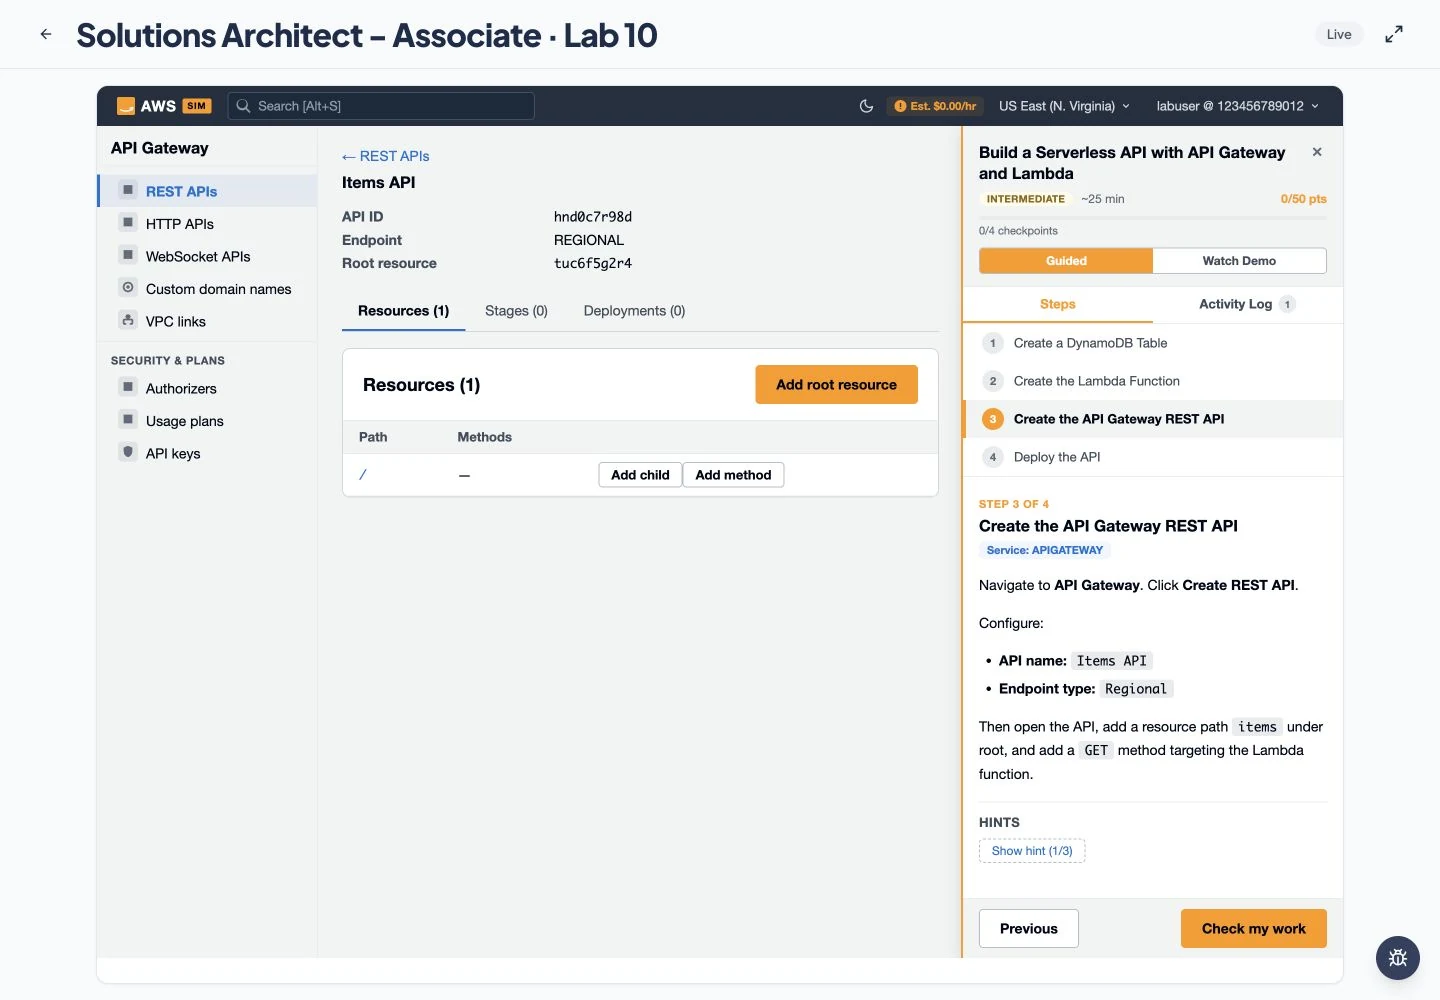Viewport: 1440px width, 1000px height.
Task: Open the labuser account dropdown
Action: [1237, 106]
